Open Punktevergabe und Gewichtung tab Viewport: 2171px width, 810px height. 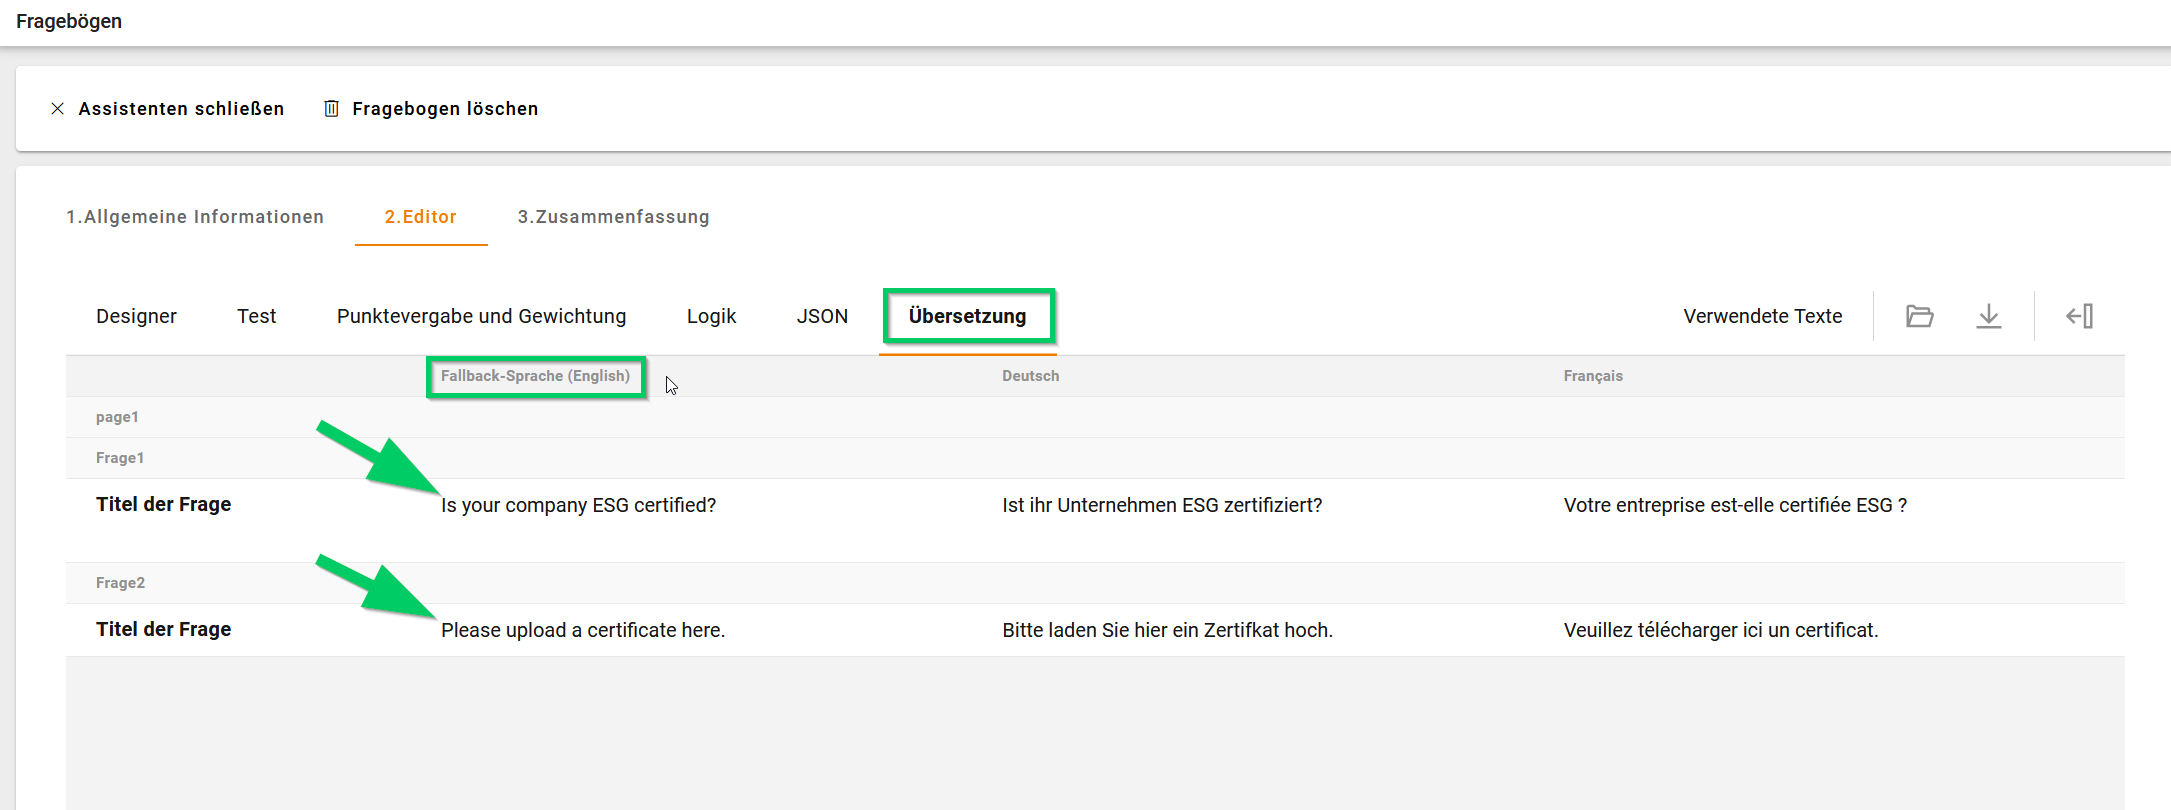(x=481, y=316)
